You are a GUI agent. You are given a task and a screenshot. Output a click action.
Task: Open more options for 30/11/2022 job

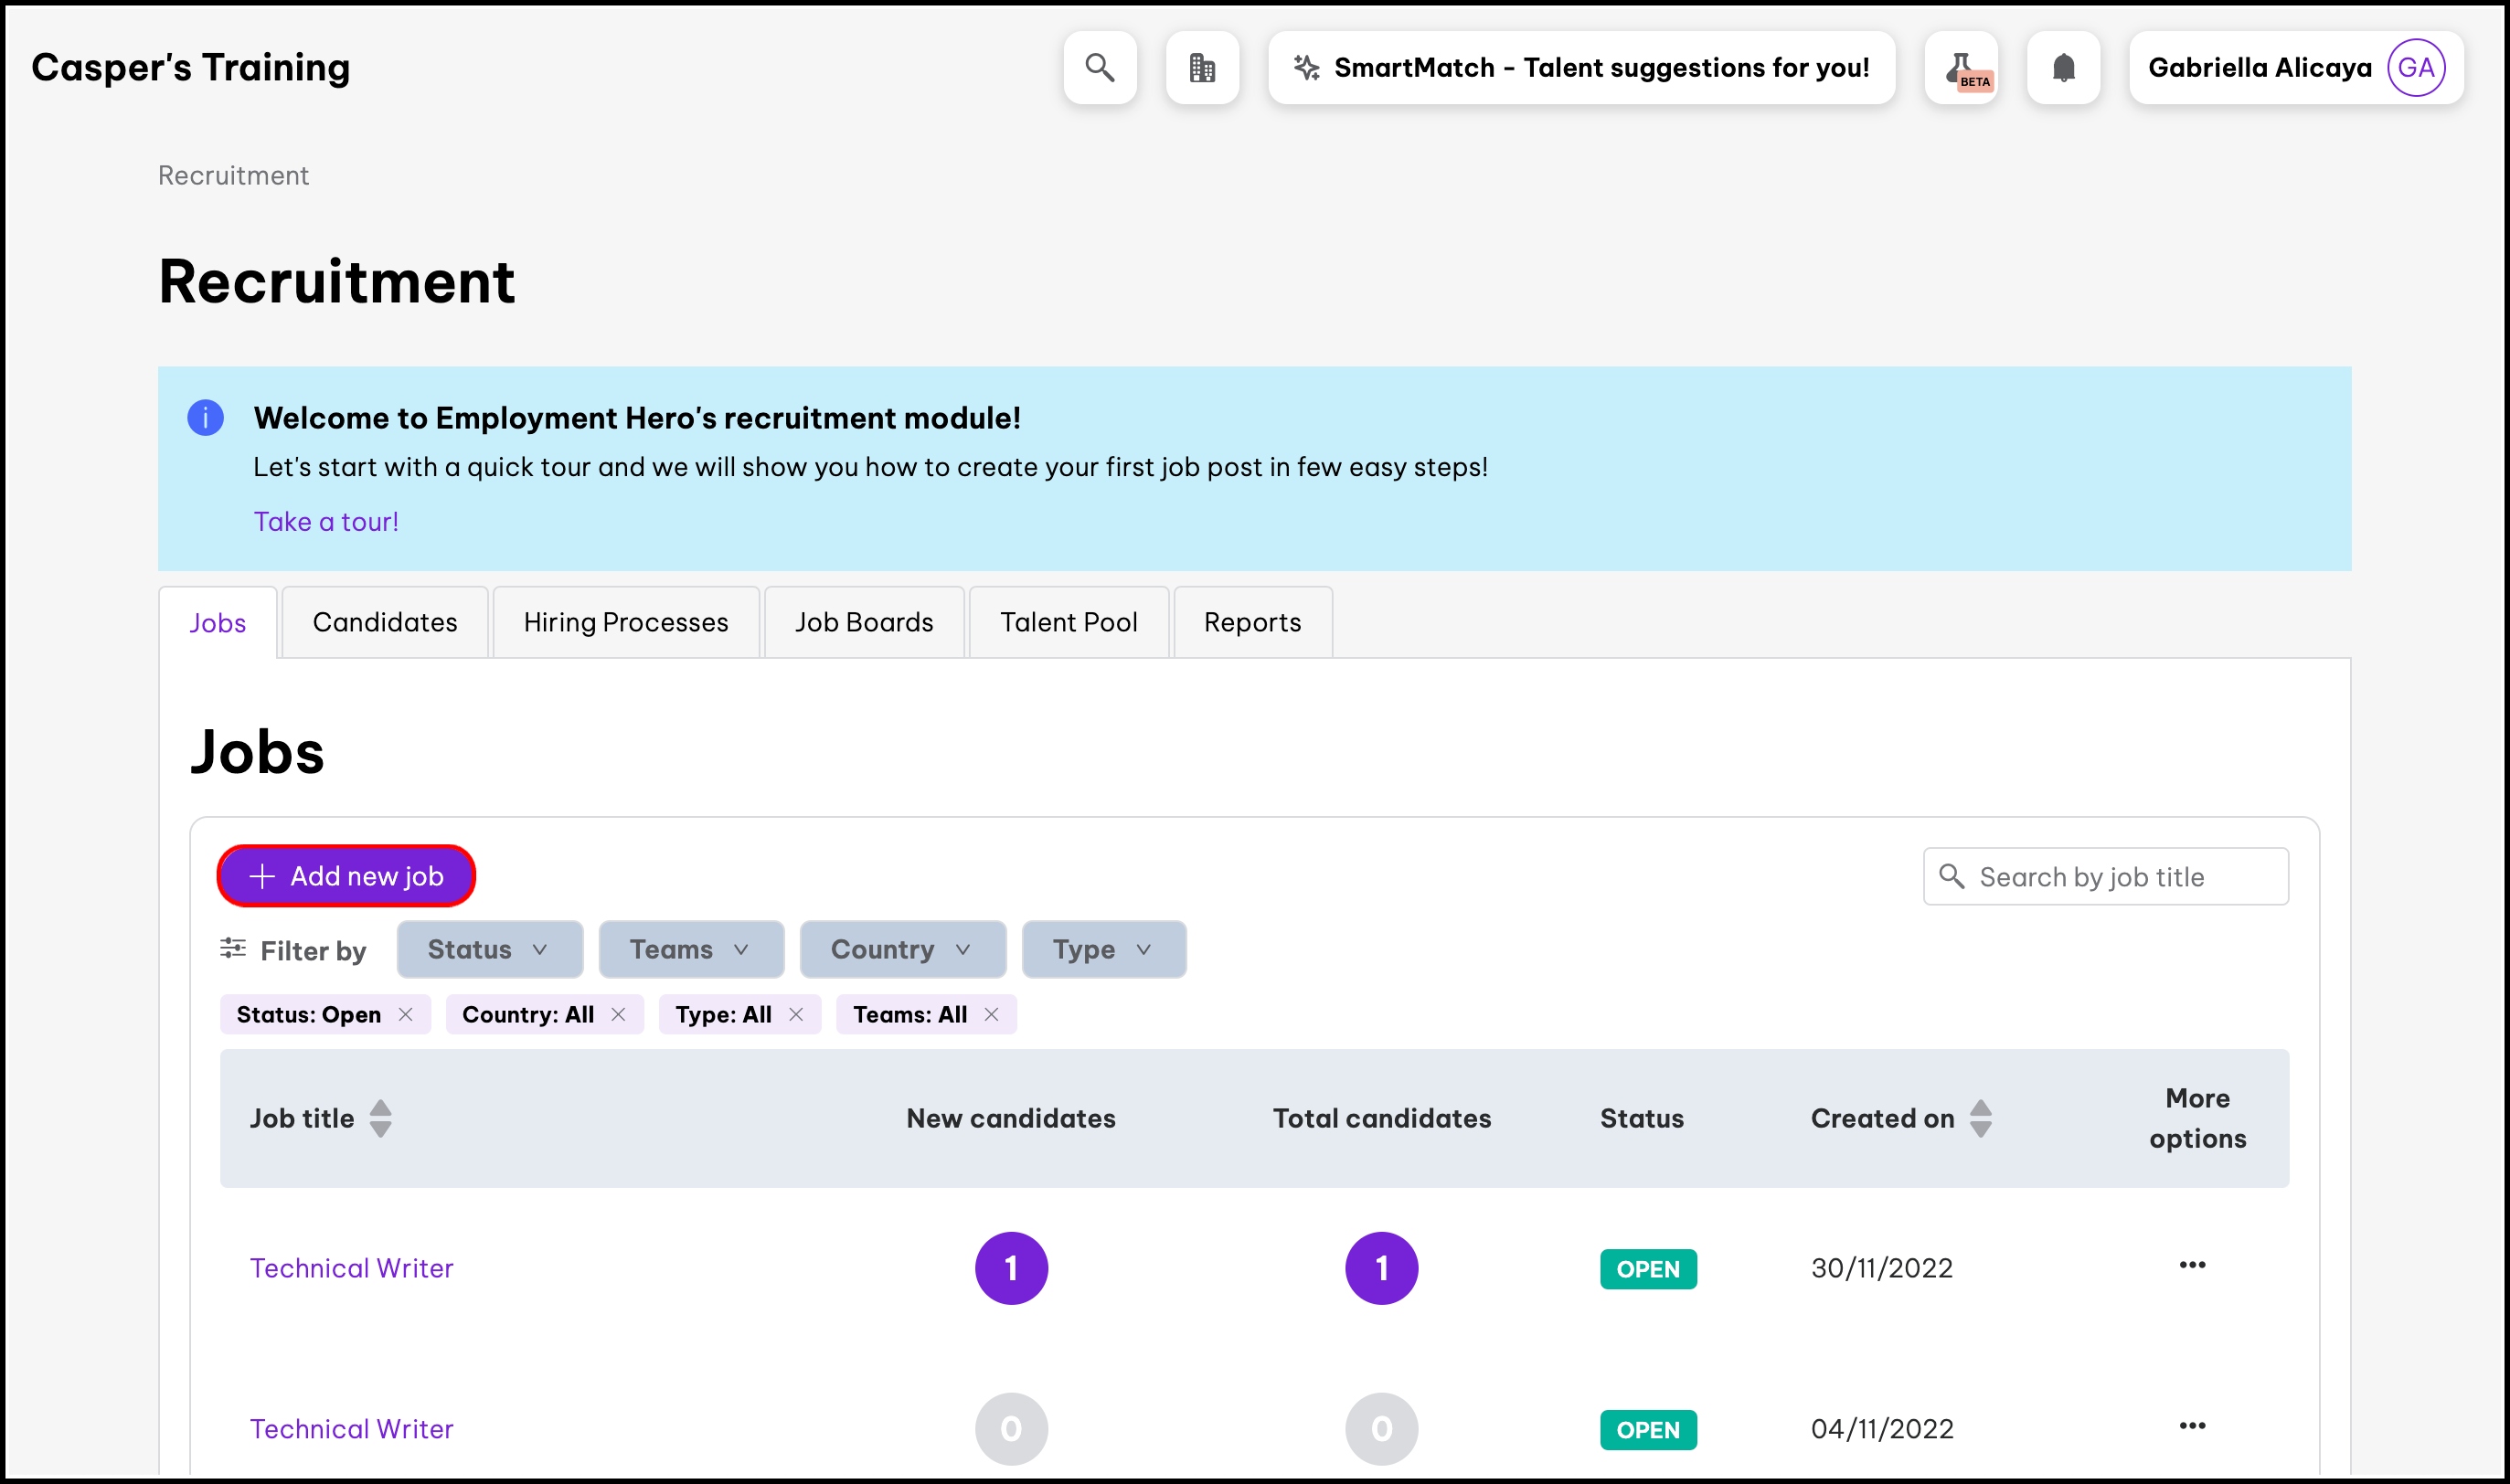click(2192, 1265)
